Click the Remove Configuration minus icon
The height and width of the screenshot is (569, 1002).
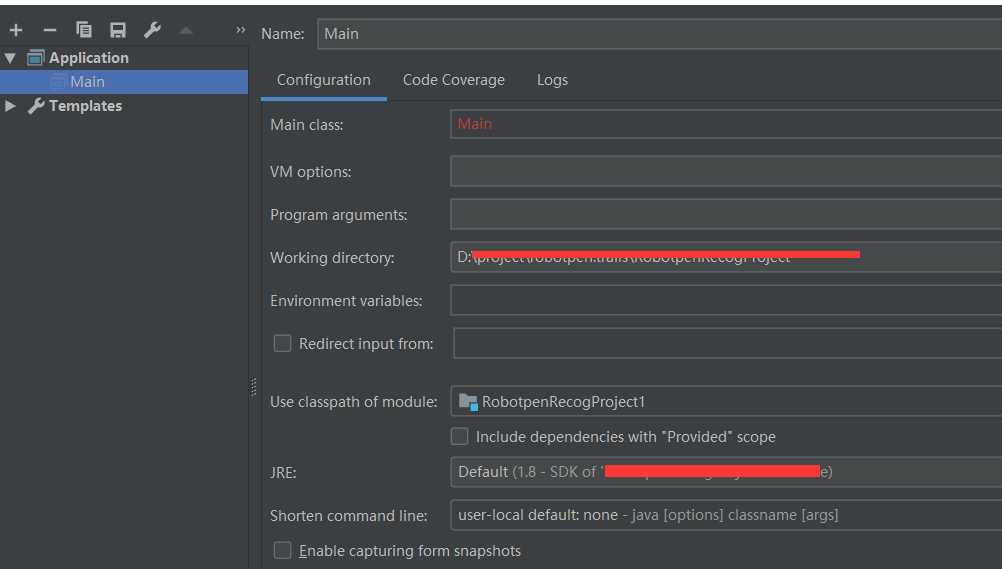(x=49, y=31)
